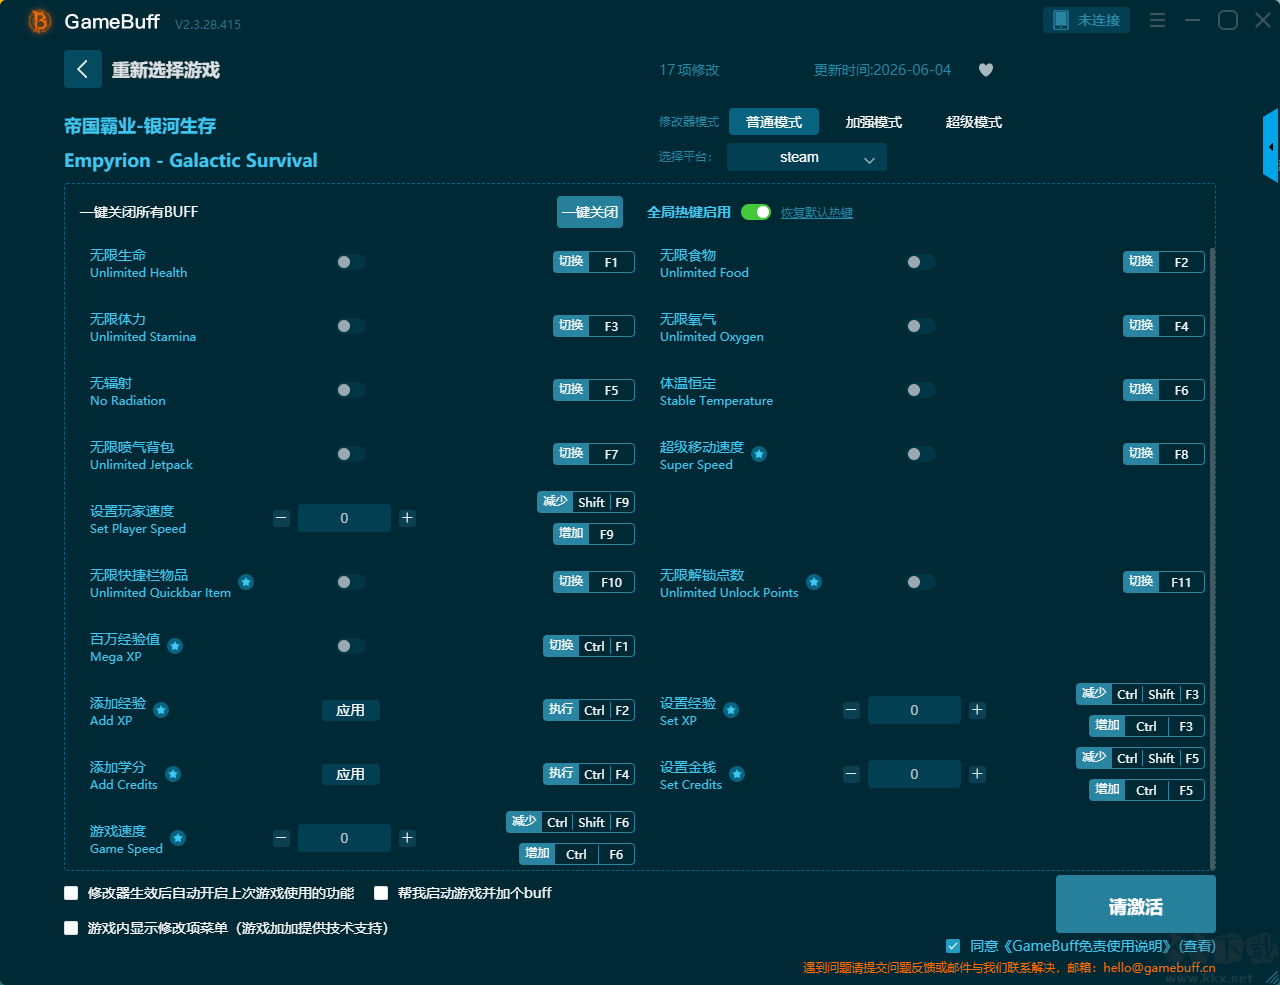
Task: Click 一键关闭 button
Action: point(590,212)
